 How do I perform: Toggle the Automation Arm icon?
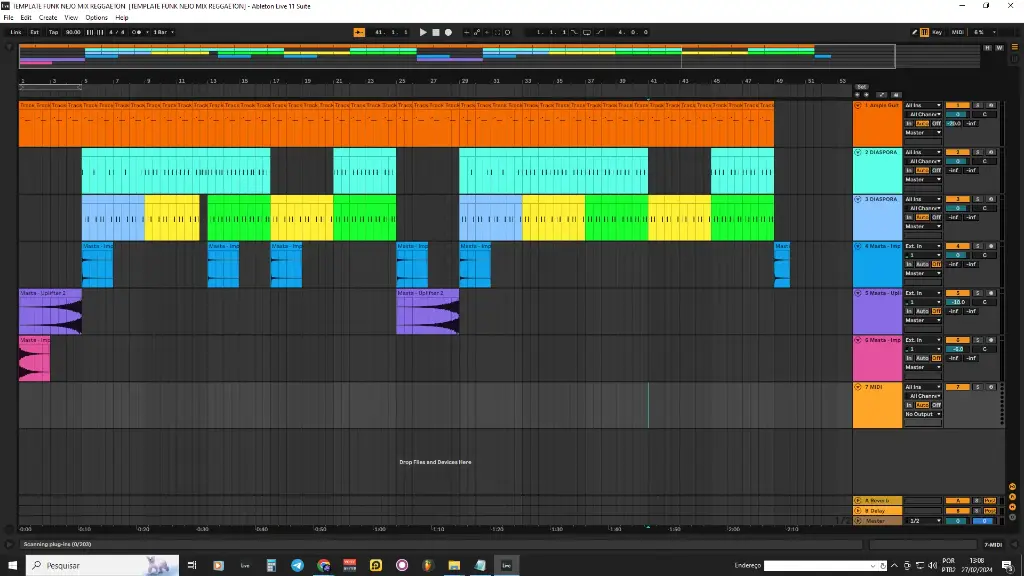(x=476, y=32)
